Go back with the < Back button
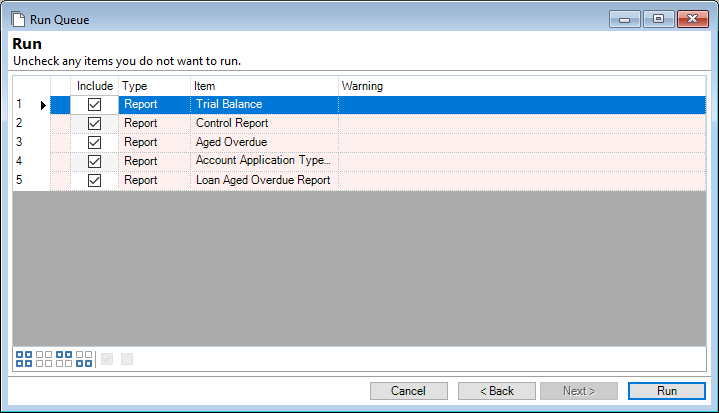The height and width of the screenshot is (413, 719). coord(497,391)
